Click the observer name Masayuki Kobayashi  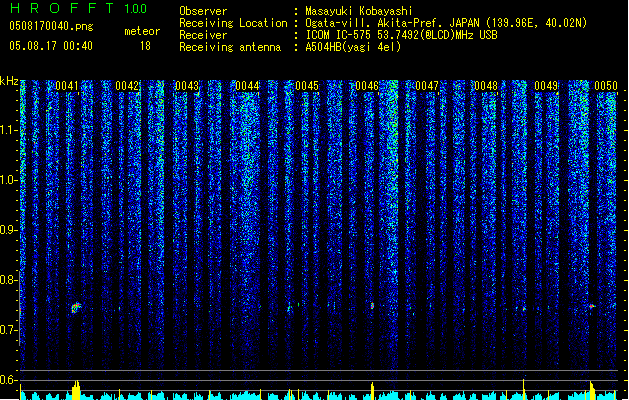(359, 11)
